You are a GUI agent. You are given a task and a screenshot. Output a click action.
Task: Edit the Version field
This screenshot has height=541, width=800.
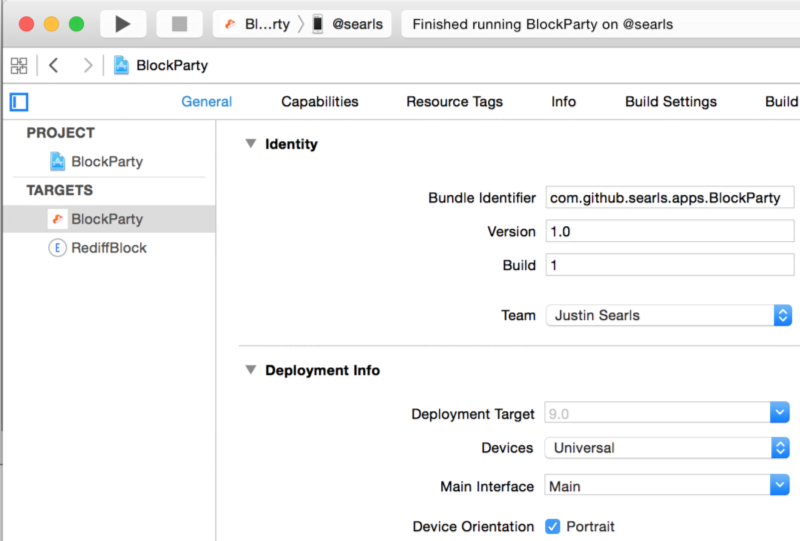[669, 231]
